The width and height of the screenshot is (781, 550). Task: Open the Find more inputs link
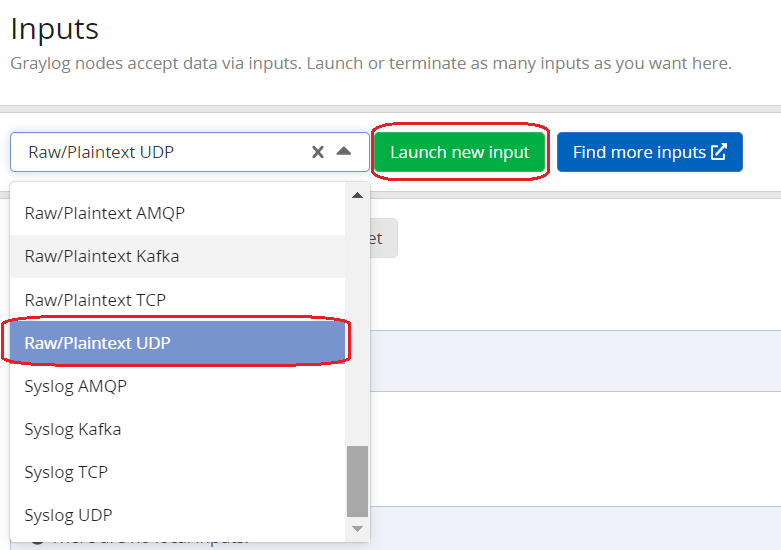(x=650, y=152)
